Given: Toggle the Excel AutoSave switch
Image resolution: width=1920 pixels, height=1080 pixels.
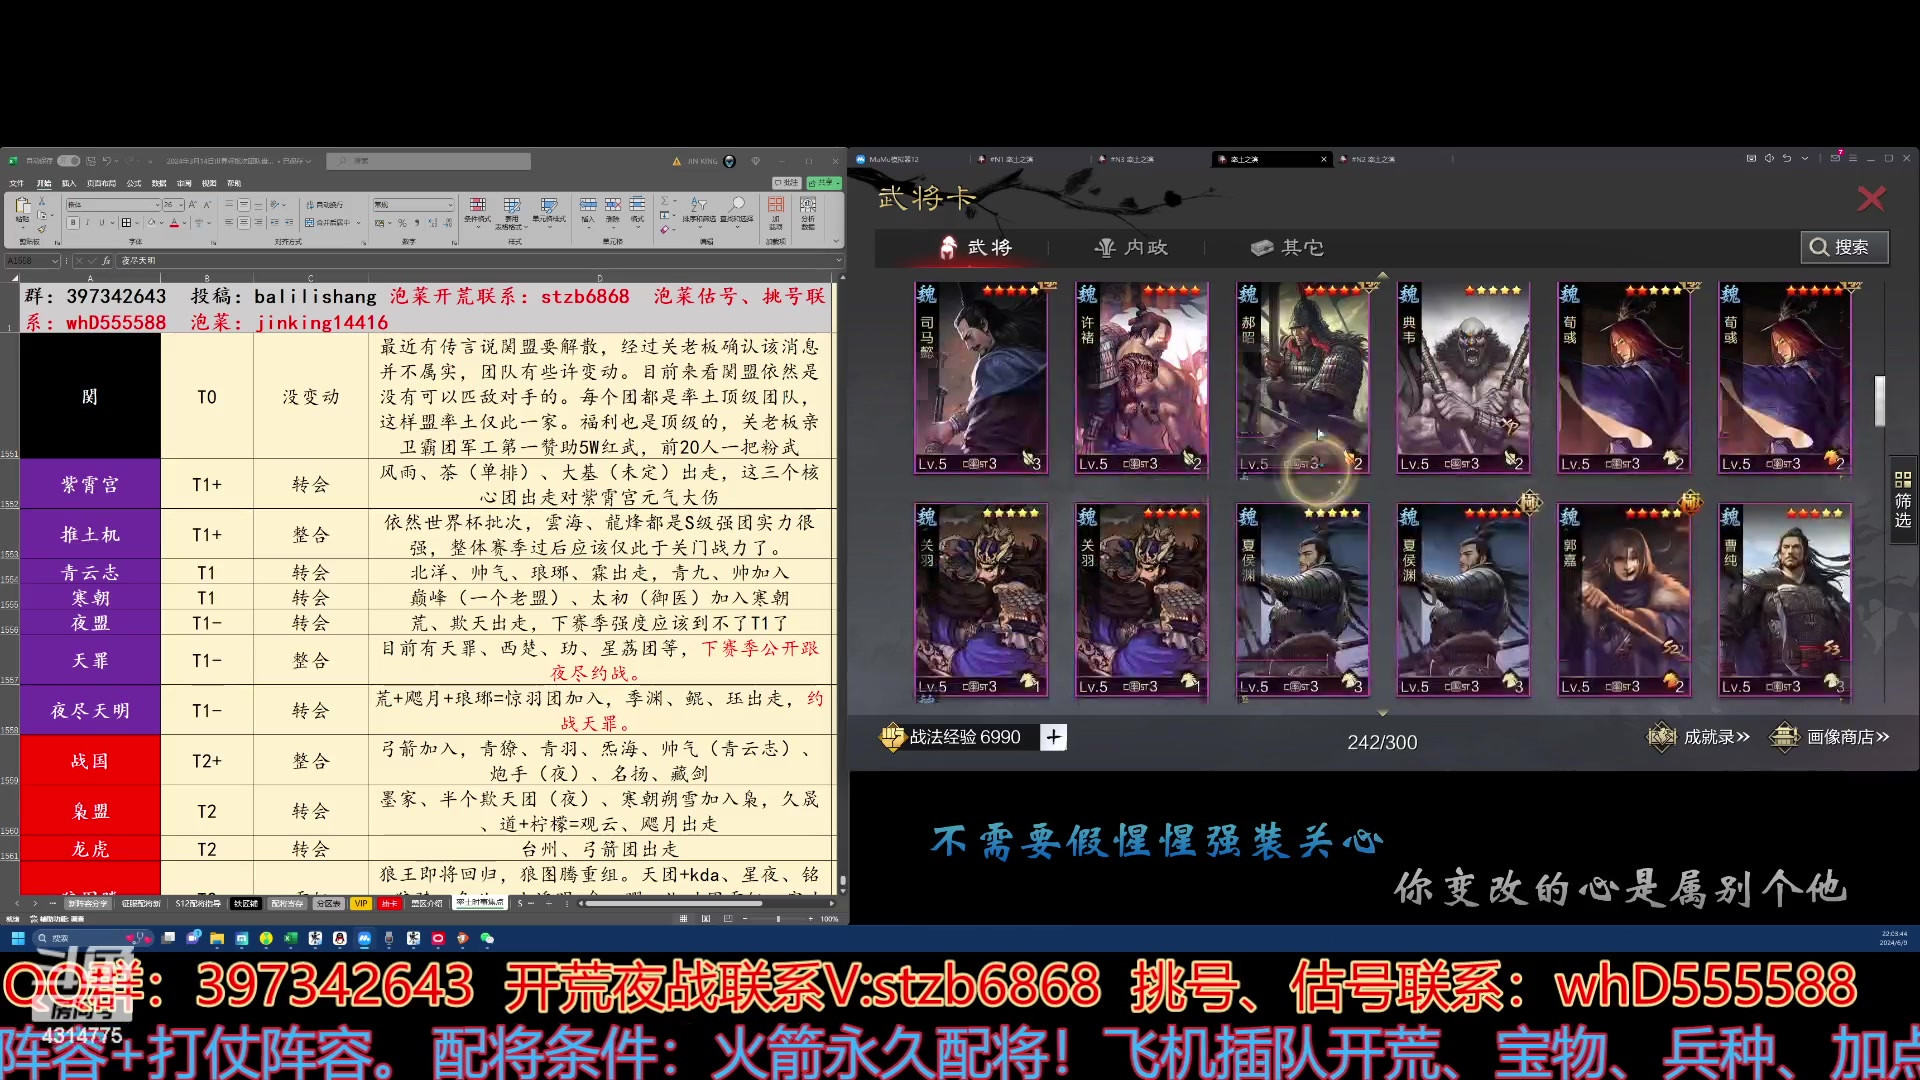Looking at the screenshot, I should point(68,161).
